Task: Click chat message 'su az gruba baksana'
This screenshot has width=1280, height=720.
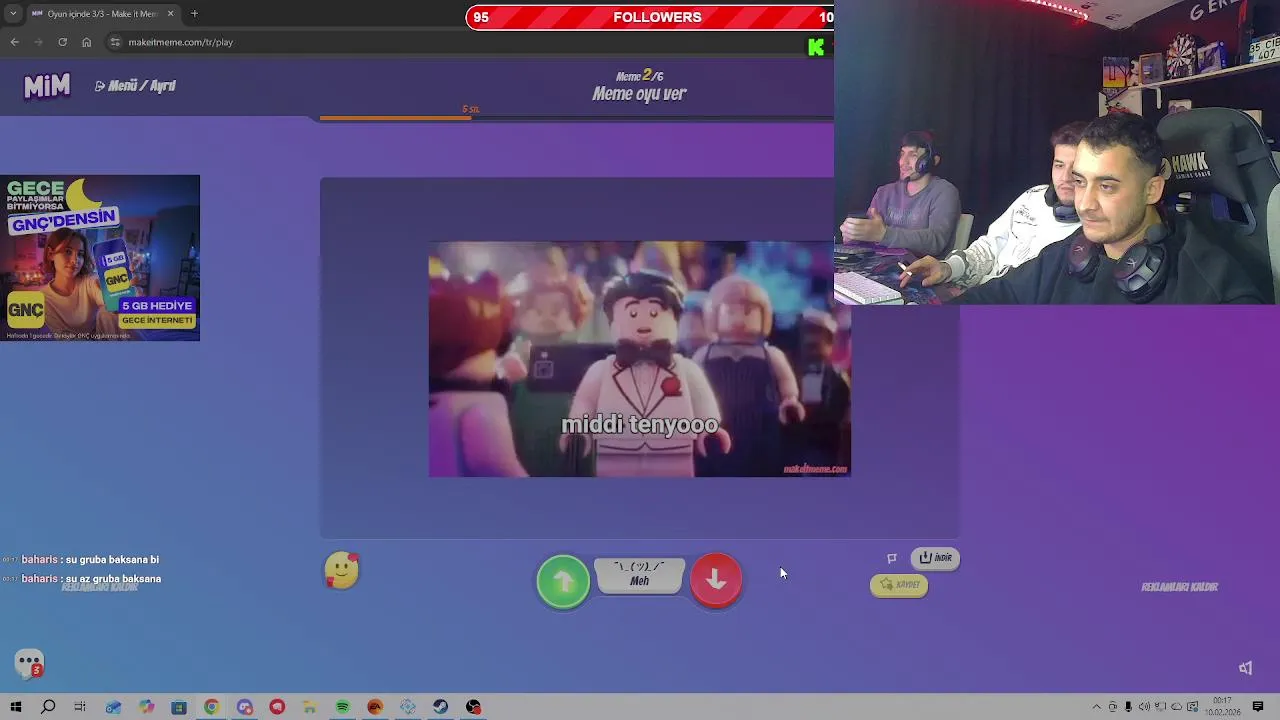Action: (x=113, y=579)
